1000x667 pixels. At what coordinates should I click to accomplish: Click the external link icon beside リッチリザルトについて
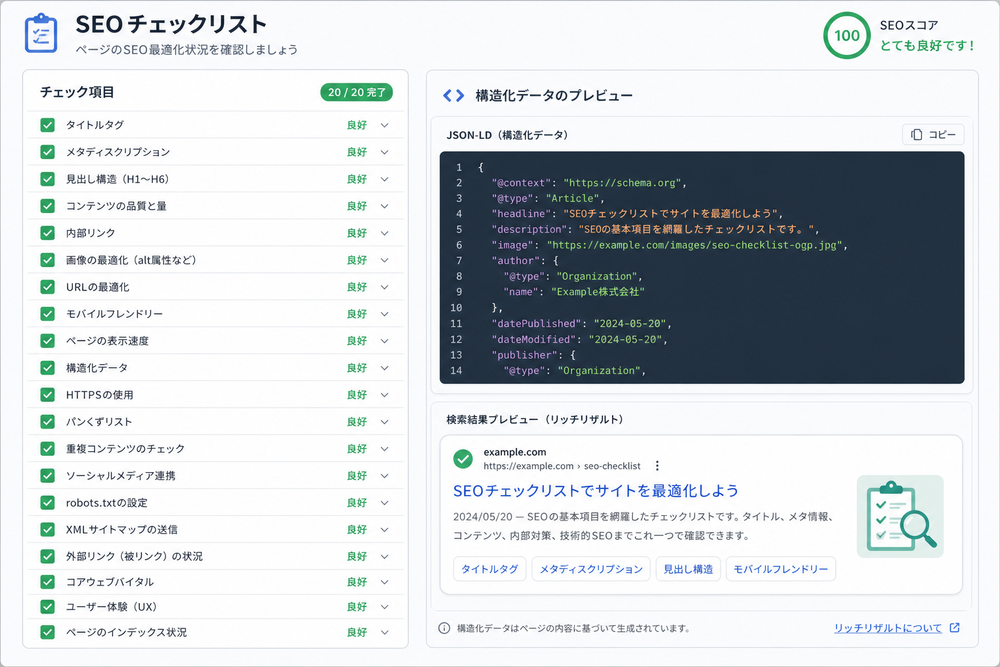click(954, 628)
